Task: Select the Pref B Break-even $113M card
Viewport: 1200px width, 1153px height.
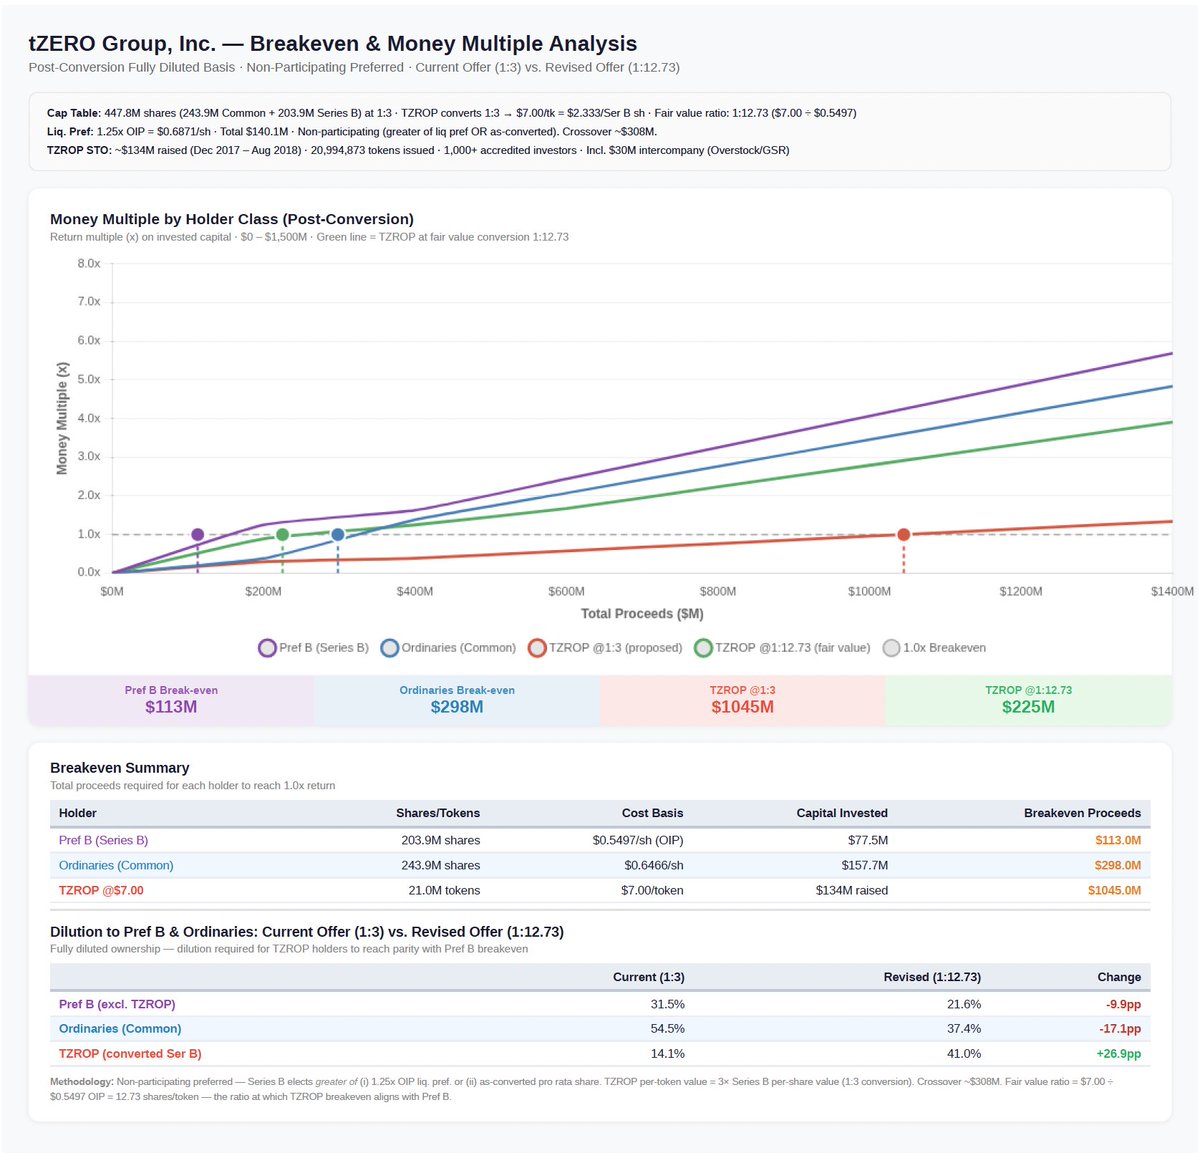Action: pos(171,700)
